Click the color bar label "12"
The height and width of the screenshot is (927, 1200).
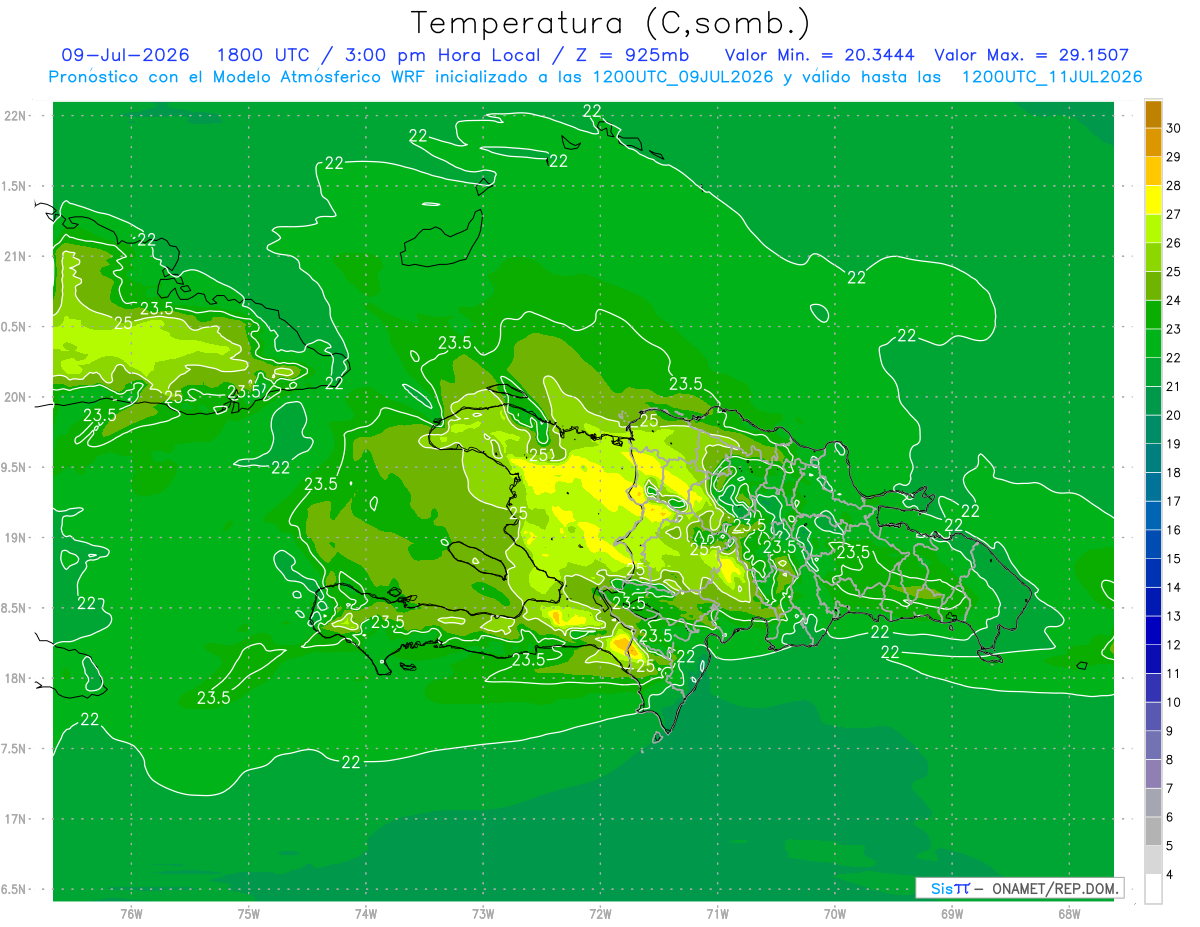point(1174,645)
